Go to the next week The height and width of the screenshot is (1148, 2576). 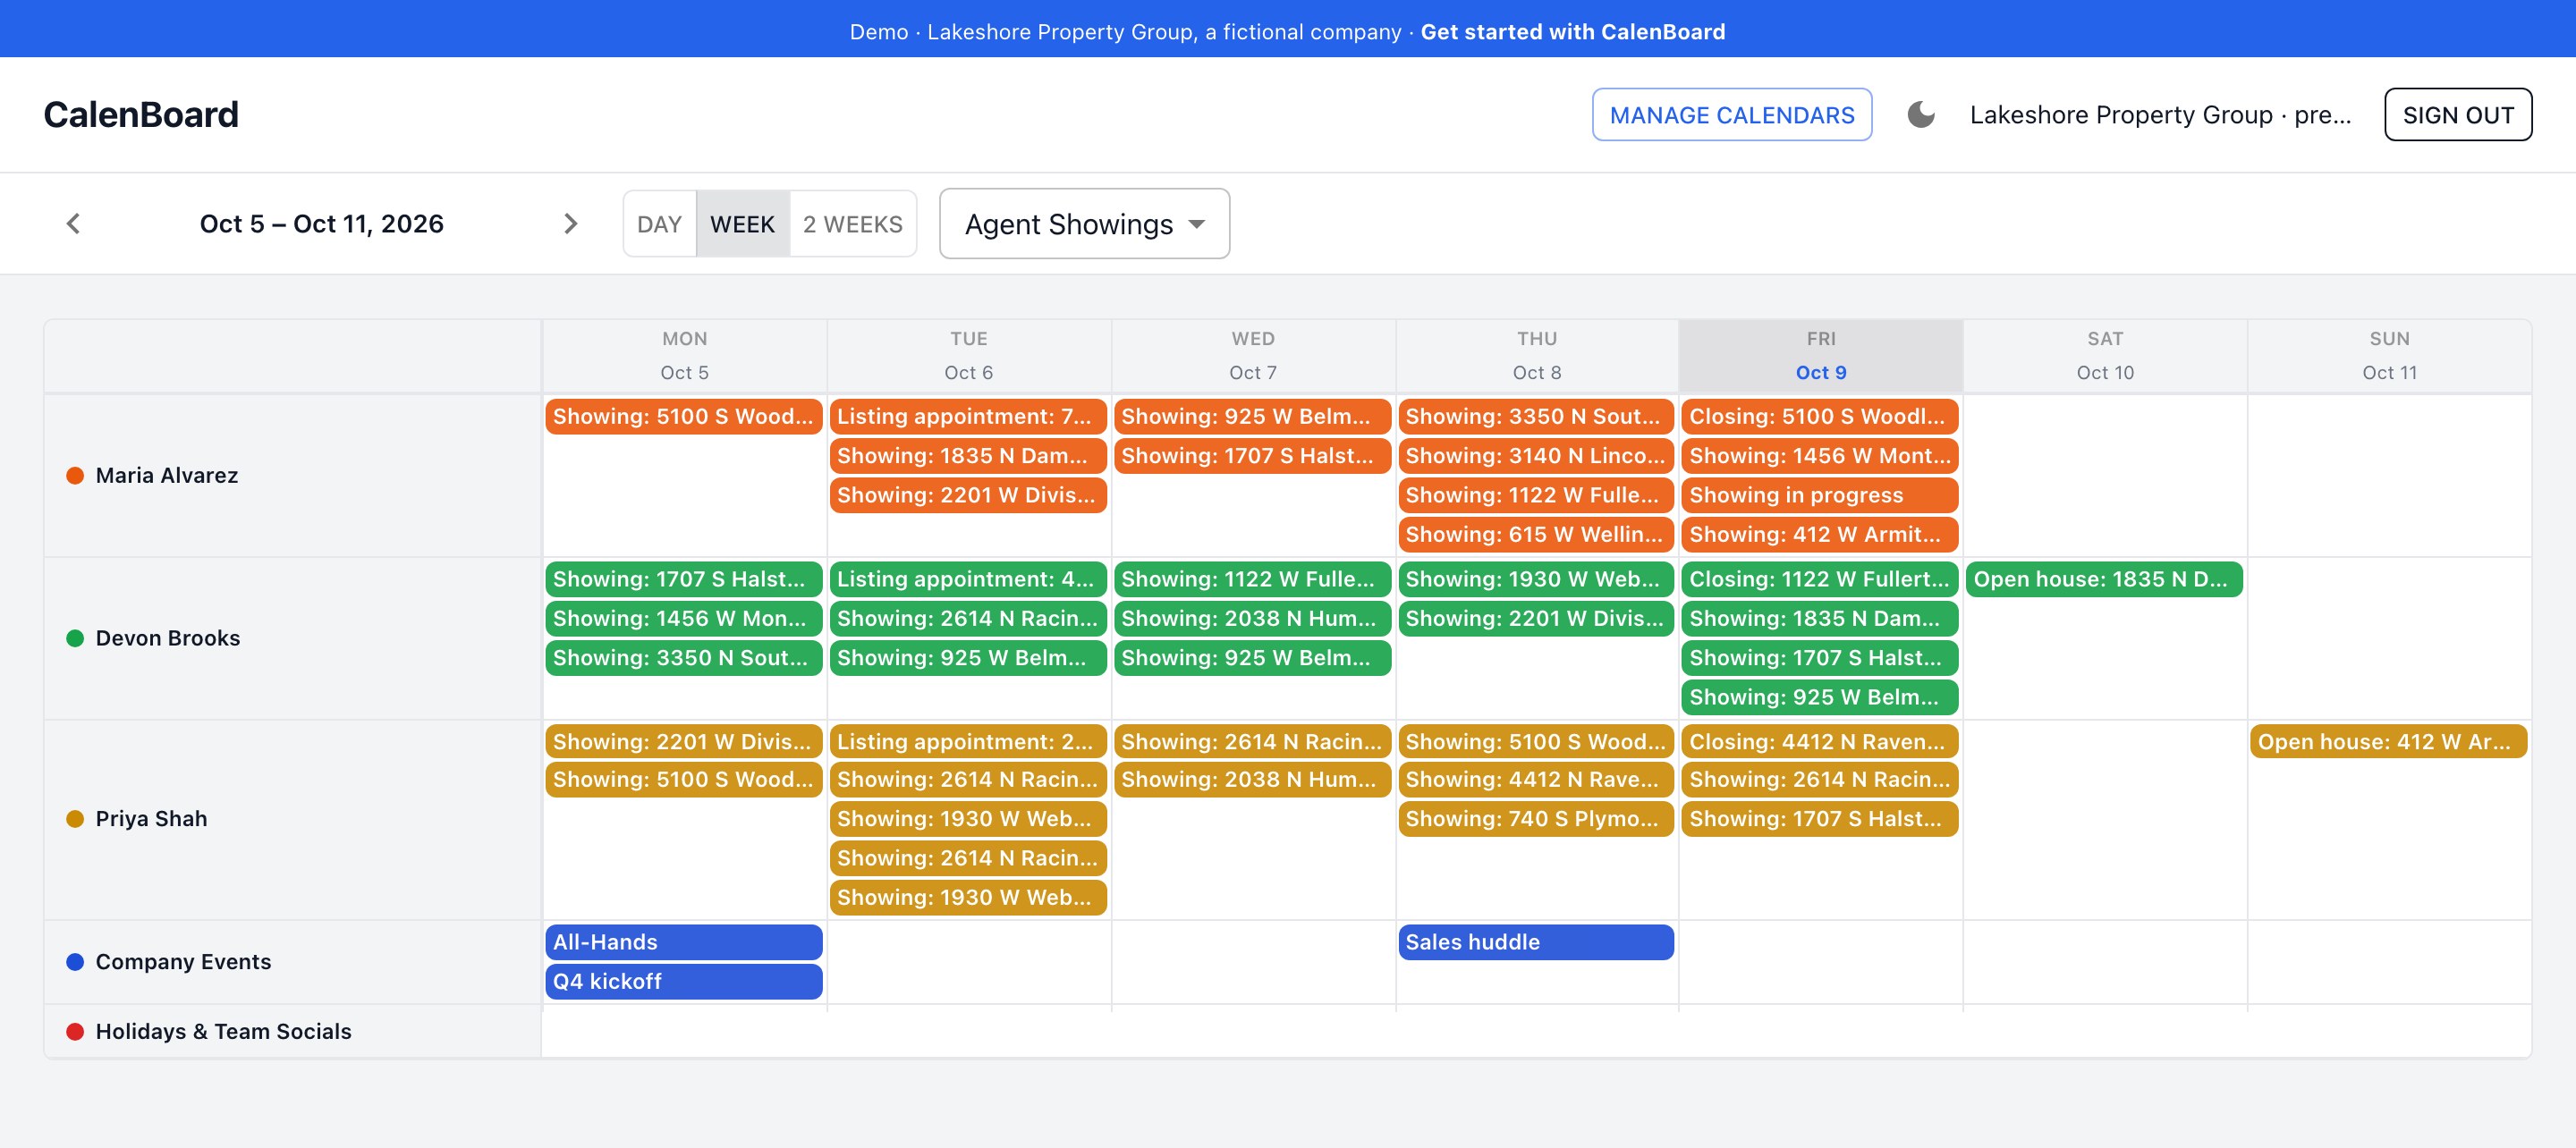pos(570,224)
